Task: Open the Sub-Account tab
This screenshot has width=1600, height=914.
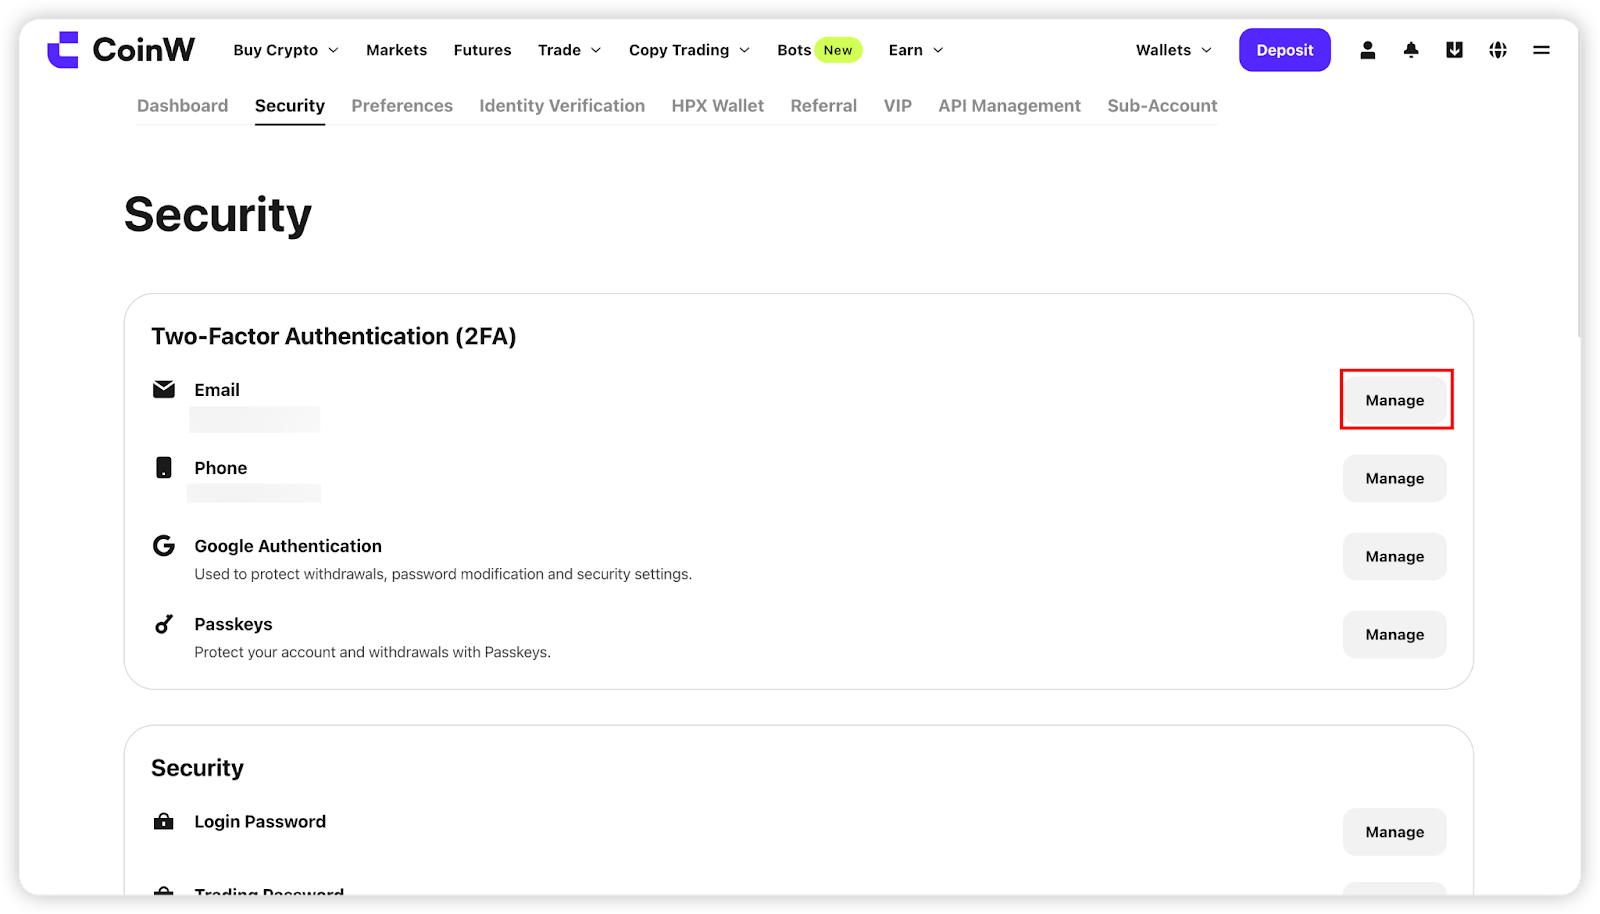Action: (1162, 106)
